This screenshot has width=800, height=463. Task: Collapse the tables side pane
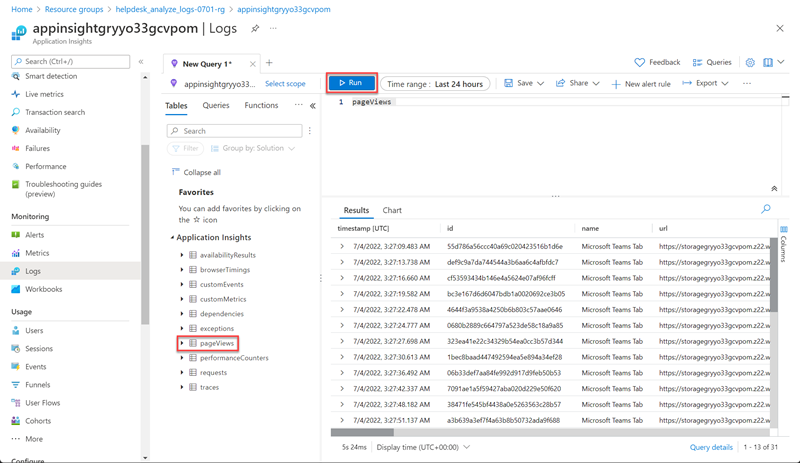313,106
